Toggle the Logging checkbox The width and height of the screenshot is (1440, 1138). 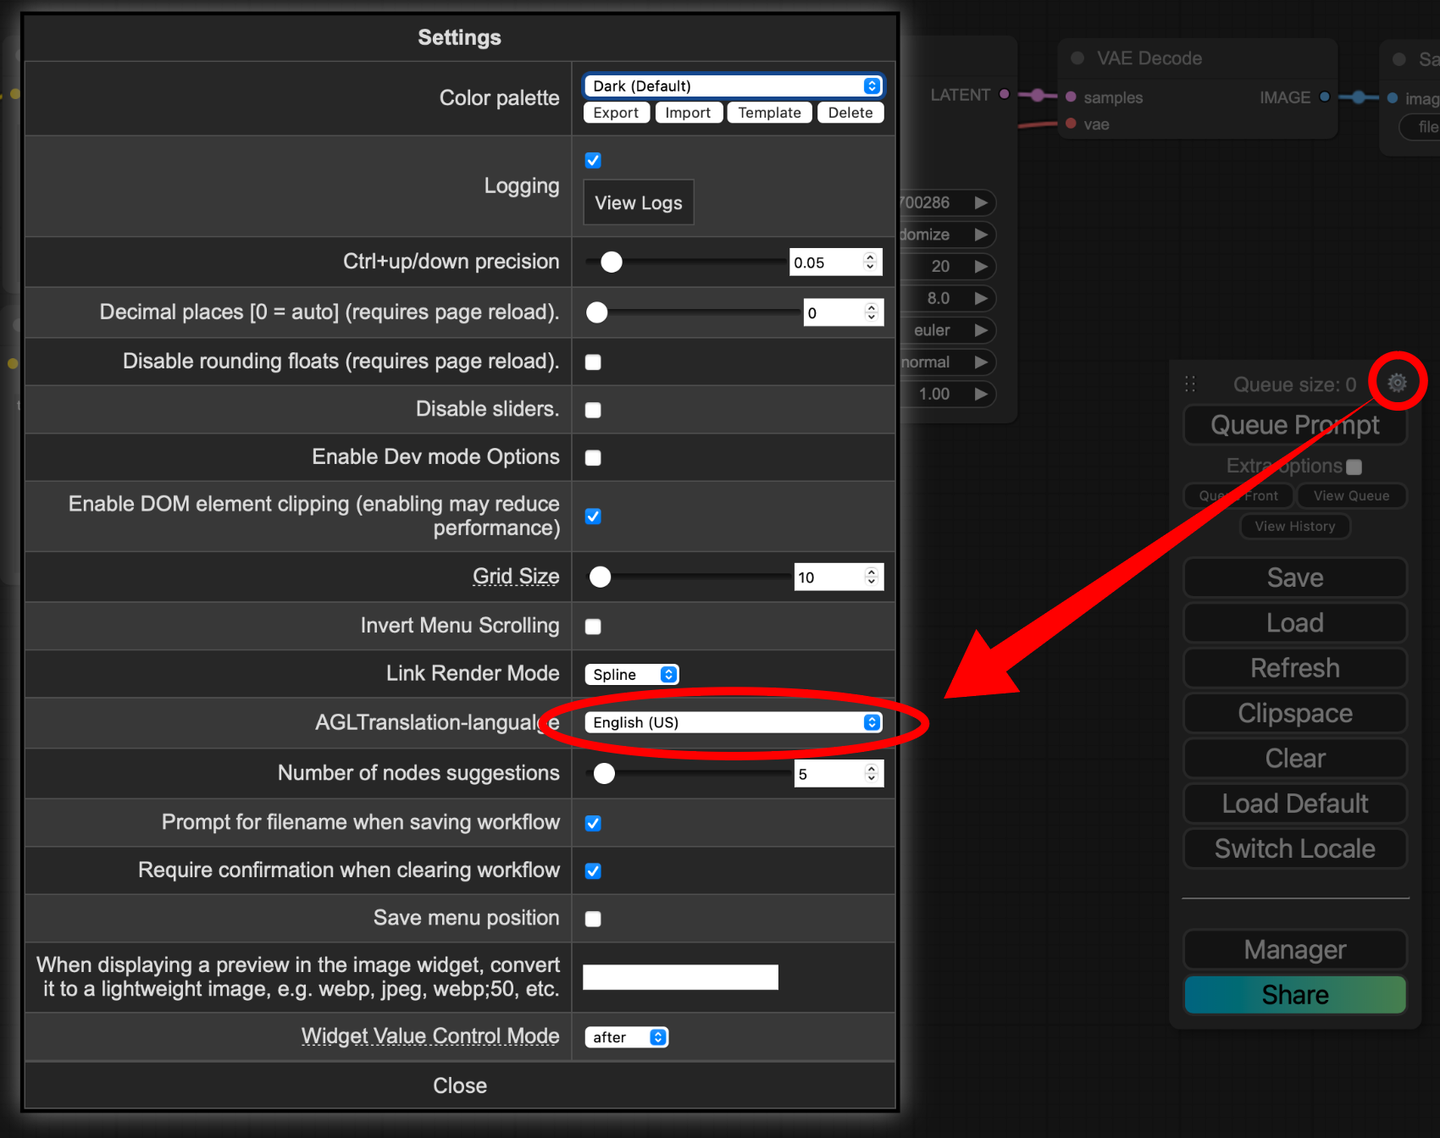[x=593, y=160]
